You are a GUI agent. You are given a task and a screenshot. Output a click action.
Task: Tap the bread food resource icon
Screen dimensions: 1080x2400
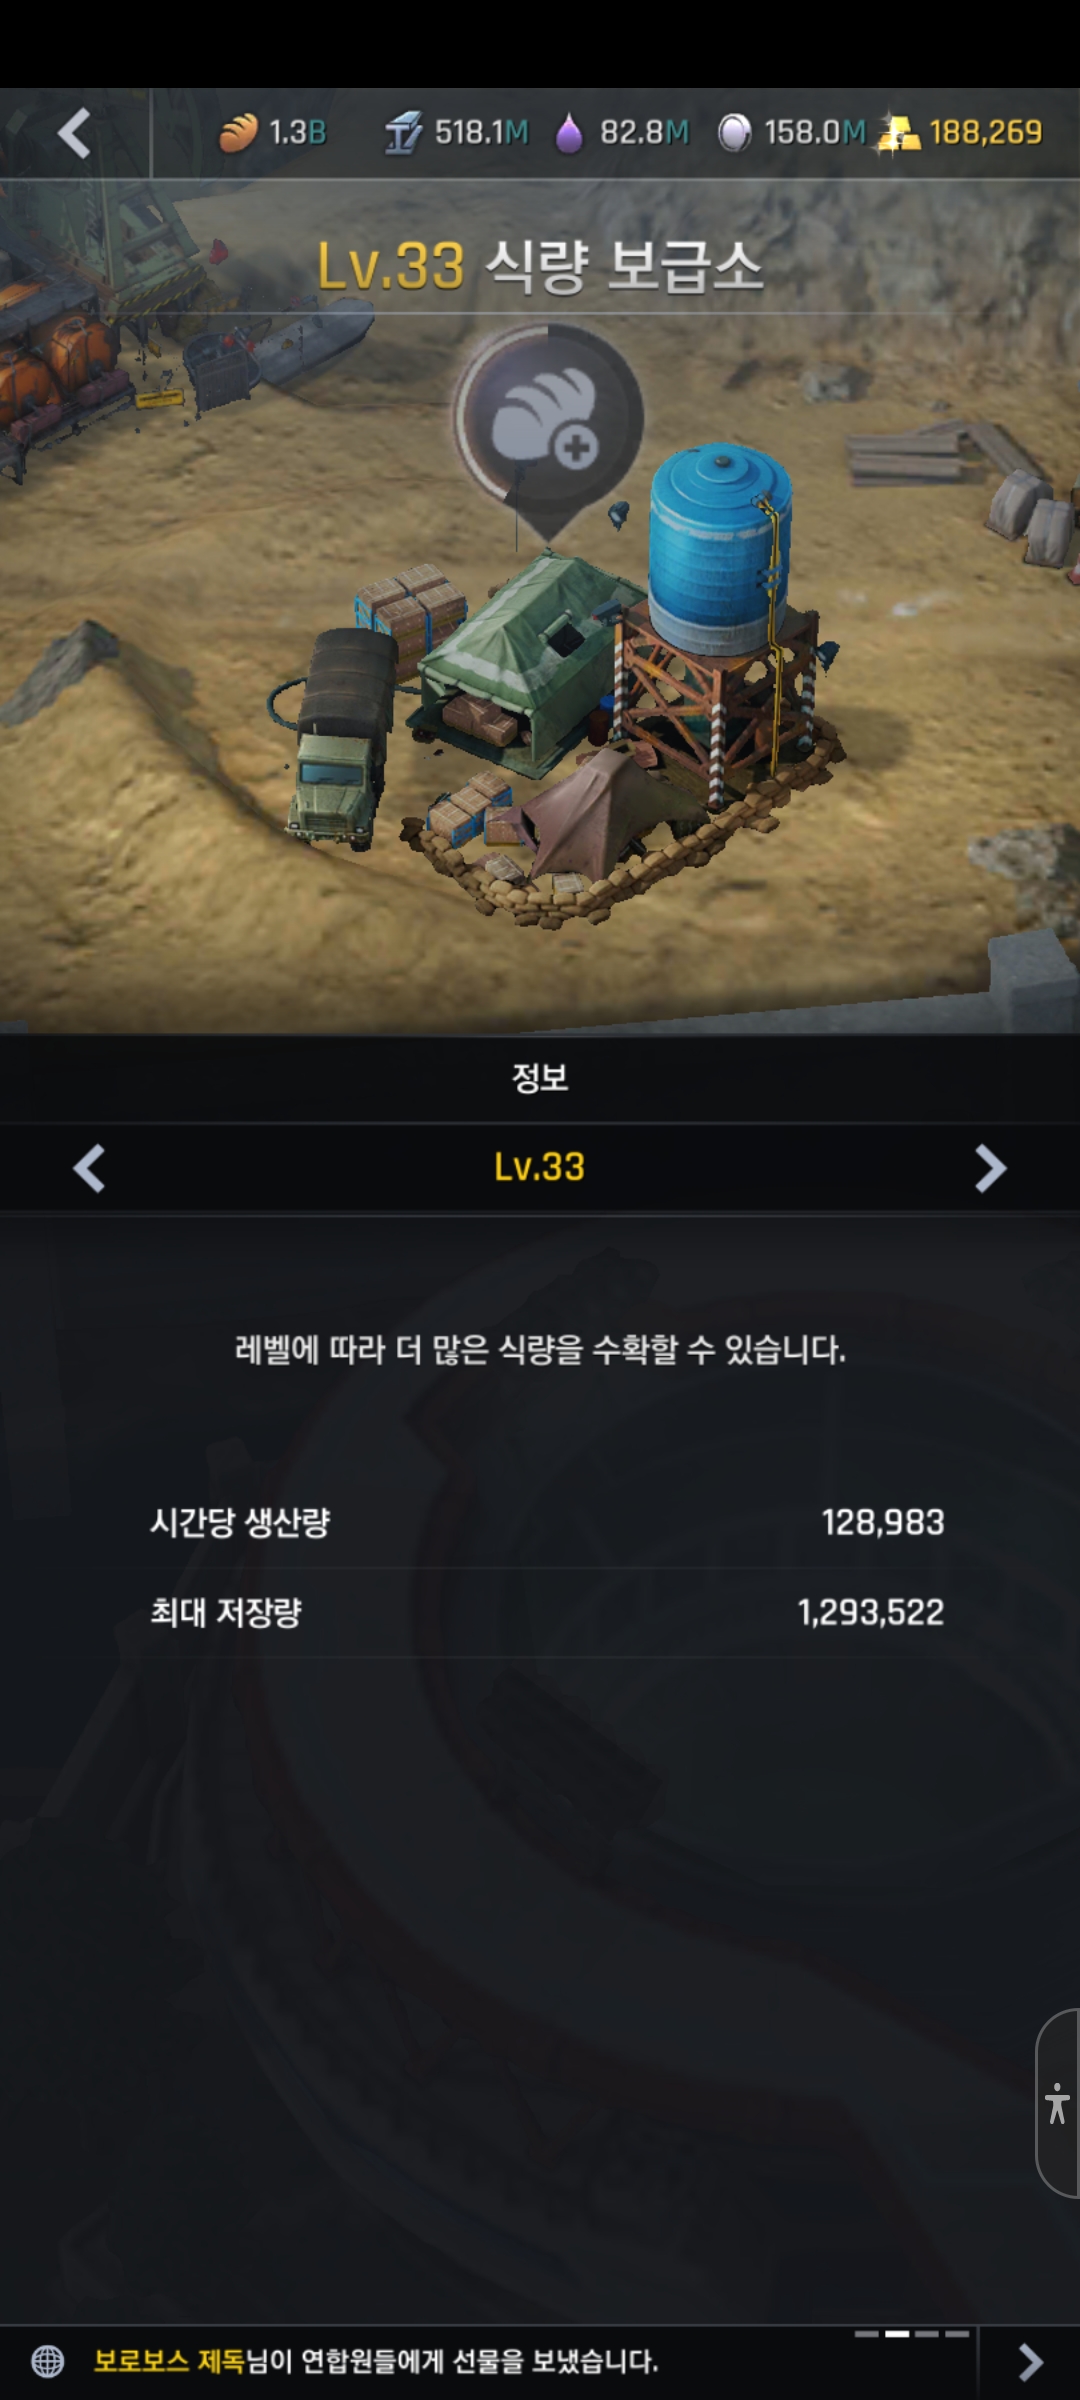tap(238, 132)
